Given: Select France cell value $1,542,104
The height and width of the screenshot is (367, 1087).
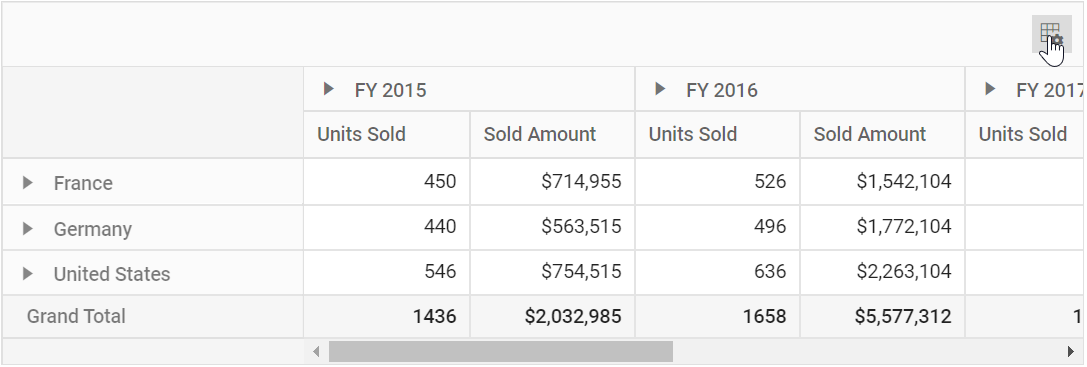Looking at the screenshot, I should coord(882,182).
